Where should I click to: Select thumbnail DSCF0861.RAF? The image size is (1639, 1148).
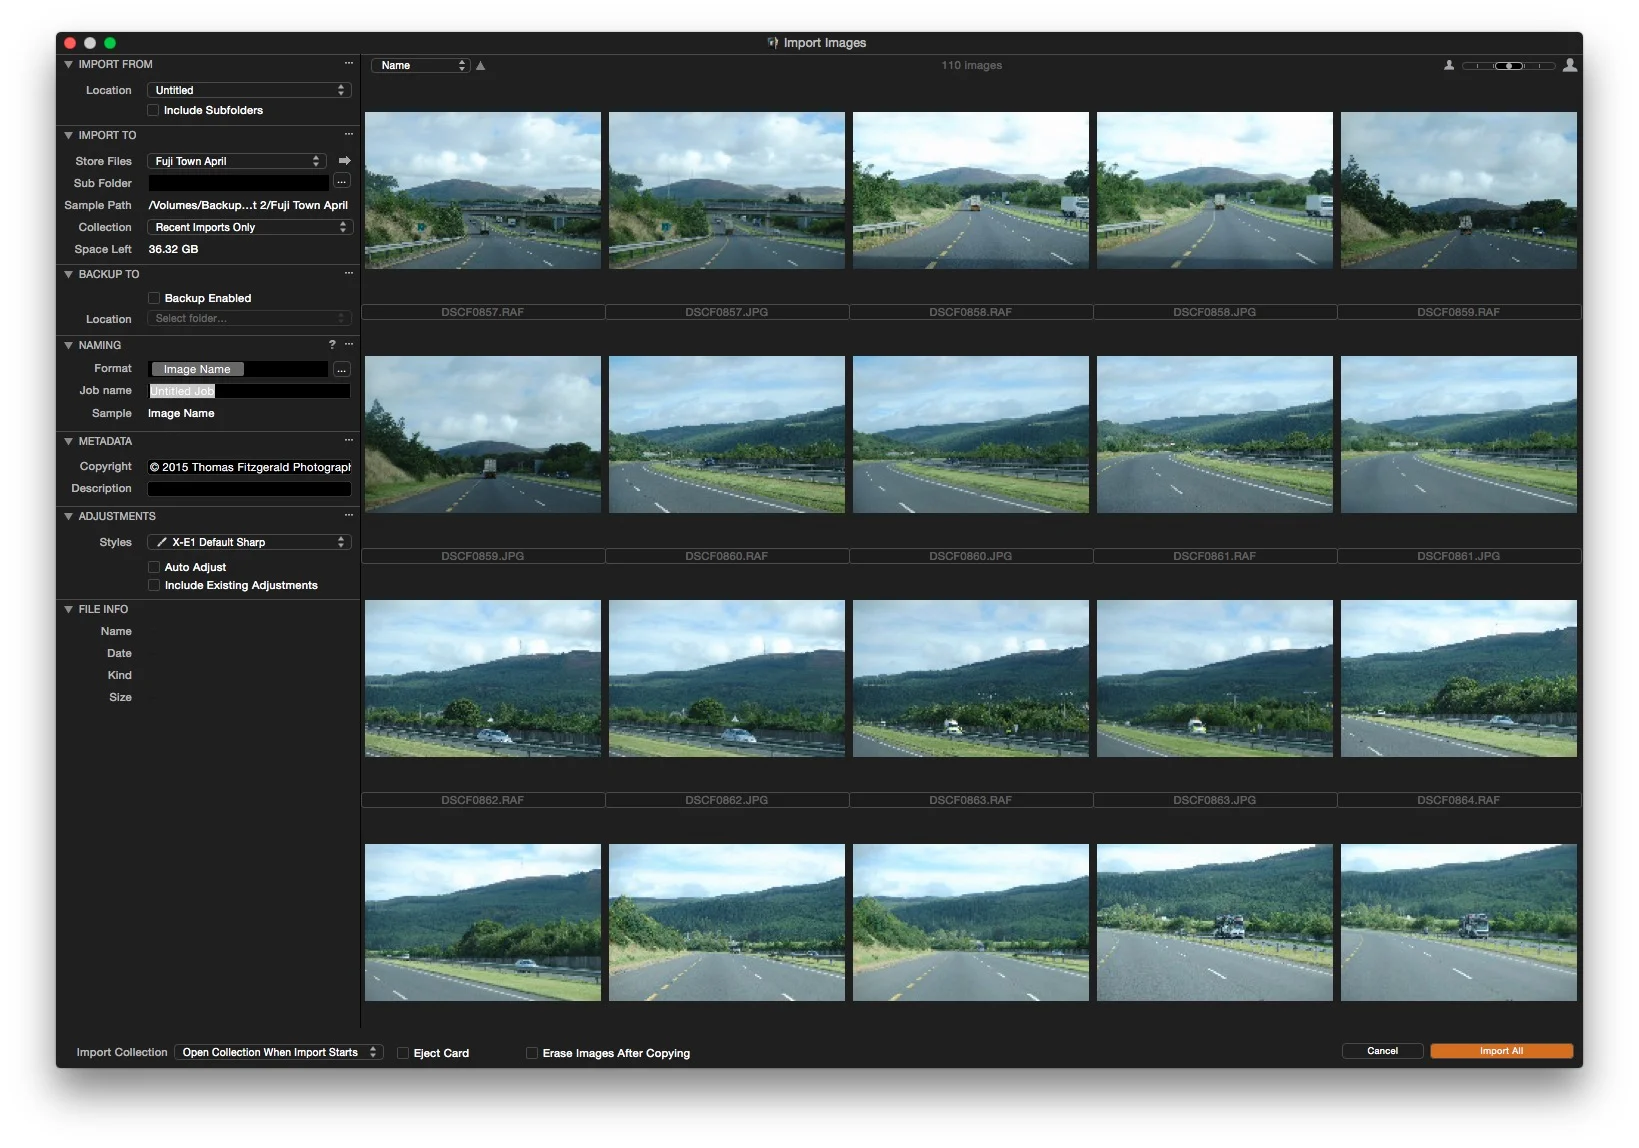coord(1215,434)
